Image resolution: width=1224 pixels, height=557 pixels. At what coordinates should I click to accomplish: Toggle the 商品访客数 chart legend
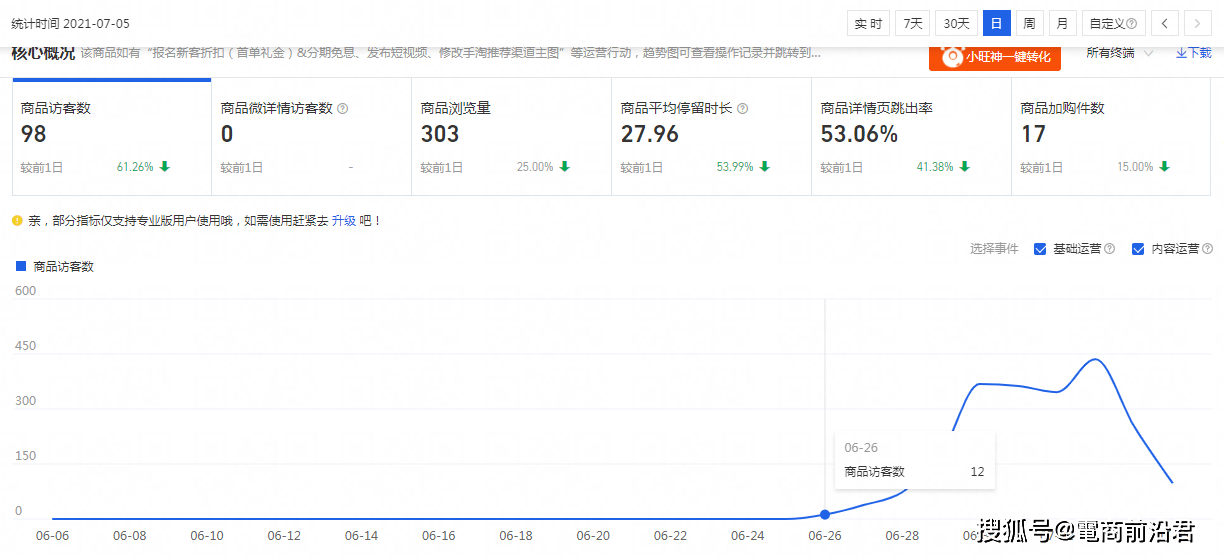click(x=57, y=267)
